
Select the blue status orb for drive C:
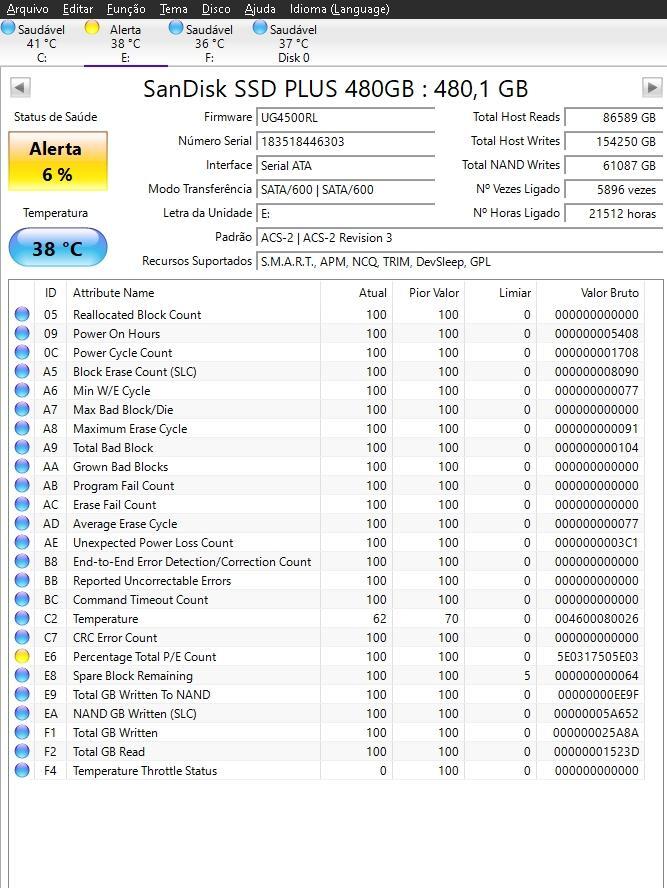8,28
